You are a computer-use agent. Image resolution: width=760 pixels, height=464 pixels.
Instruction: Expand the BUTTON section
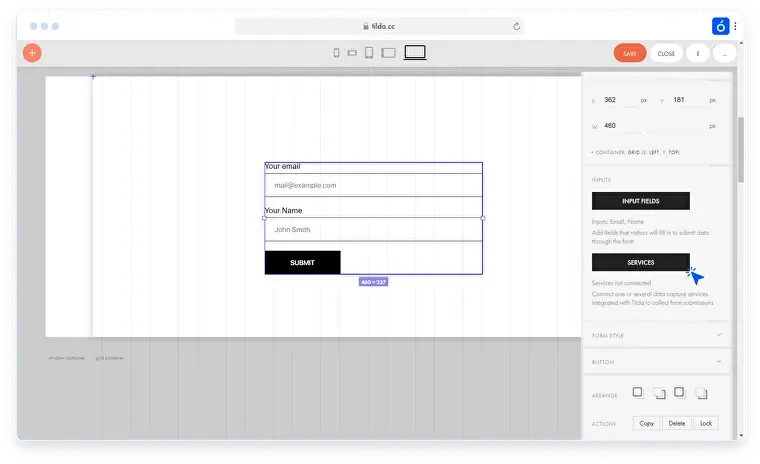pyautogui.click(x=656, y=362)
